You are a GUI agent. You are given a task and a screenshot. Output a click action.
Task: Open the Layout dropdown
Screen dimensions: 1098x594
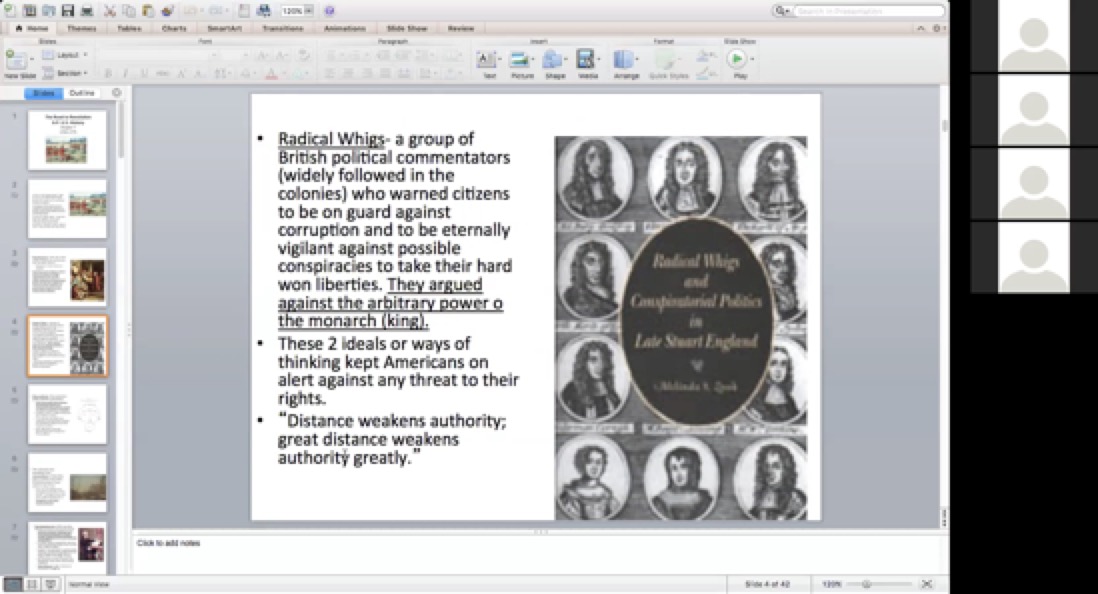pyautogui.click(x=64, y=55)
